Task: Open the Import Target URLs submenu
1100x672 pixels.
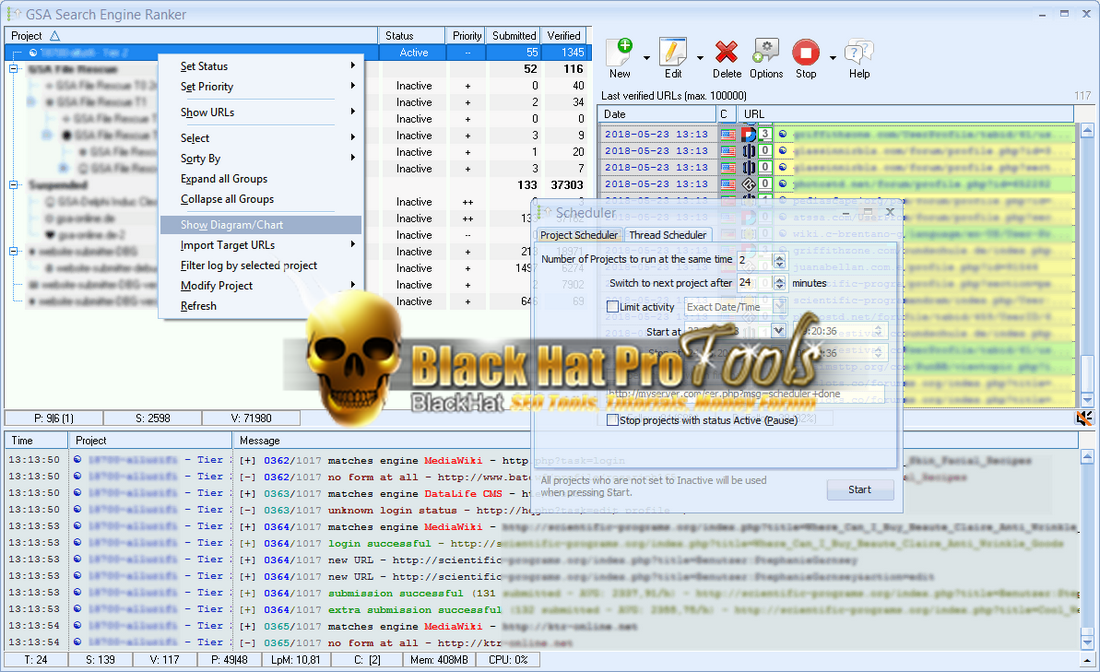Action: point(261,245)
